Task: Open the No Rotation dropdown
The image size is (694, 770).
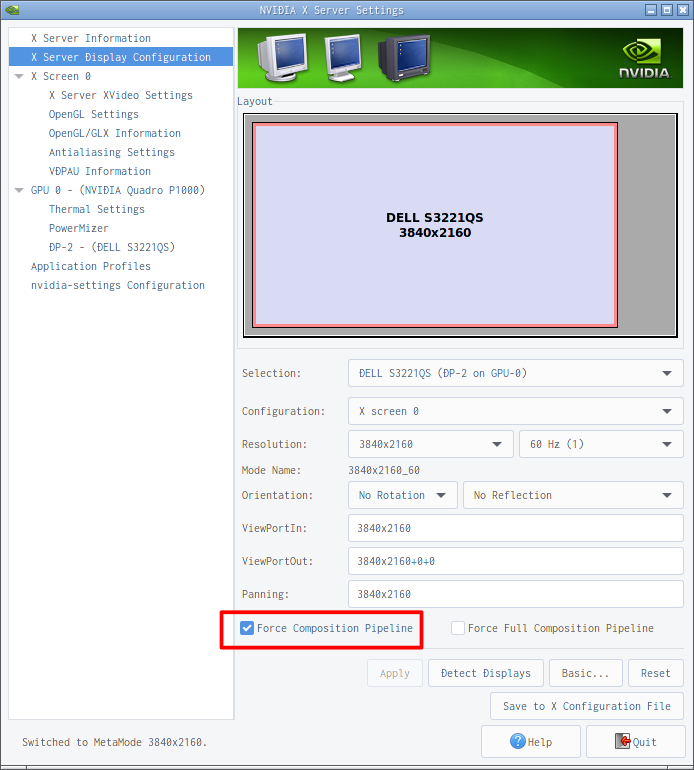Action: click(403, 495)
